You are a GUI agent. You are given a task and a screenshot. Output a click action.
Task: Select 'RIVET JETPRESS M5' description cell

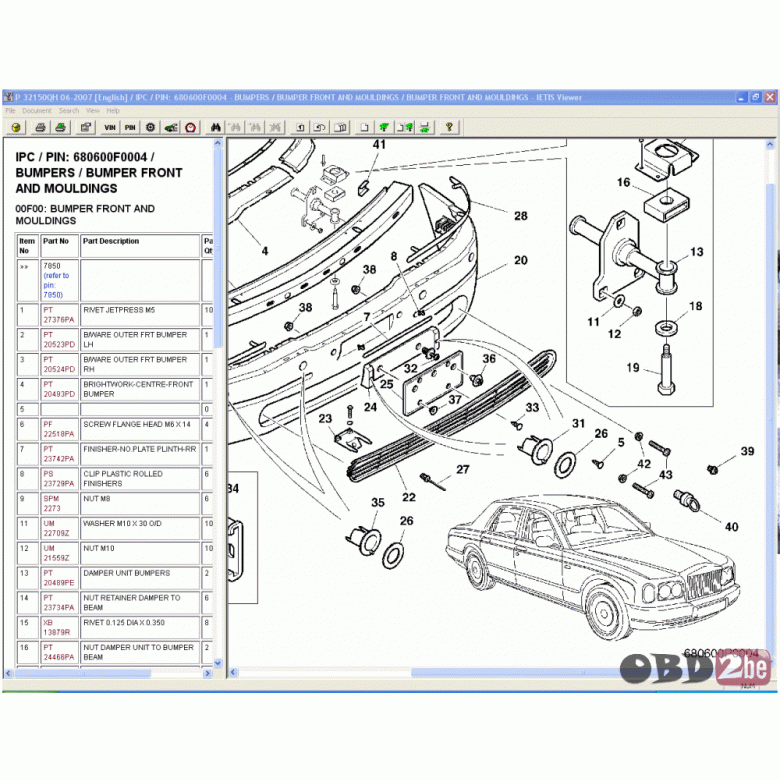click(140, 315)
